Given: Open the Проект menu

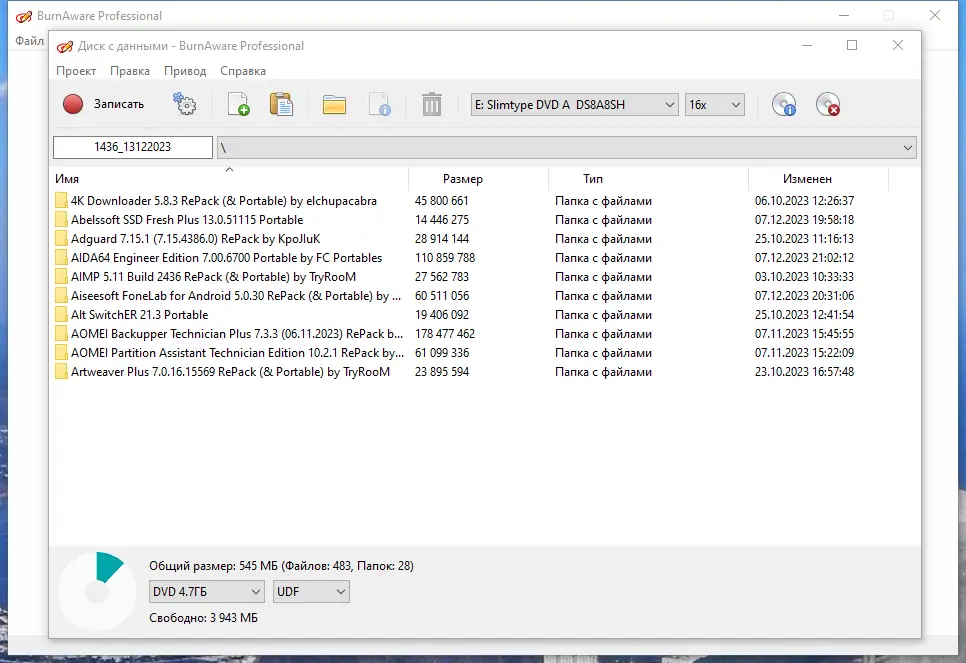Looking at the screenshot, I should pyautogui.click(x=76, y=71).
